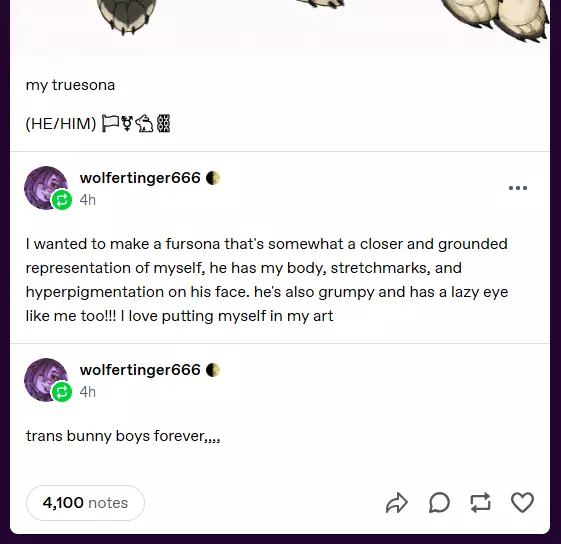Click the transgender symbol emoji
Viewport: 561px width, 544px height.
tap(127, 123)
